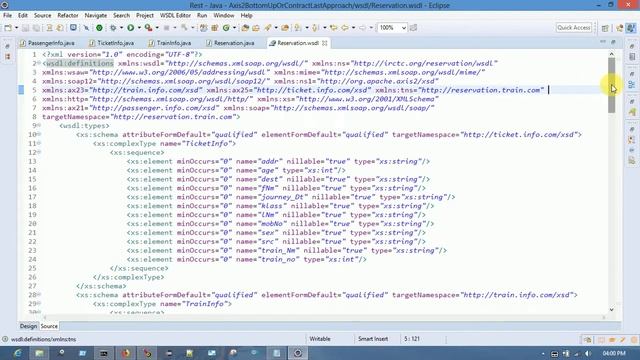The height and width of the screenshot is (360, 640).
Task: Click the Search flashlight icon in toolbar
Action: [x=268, y=28]
